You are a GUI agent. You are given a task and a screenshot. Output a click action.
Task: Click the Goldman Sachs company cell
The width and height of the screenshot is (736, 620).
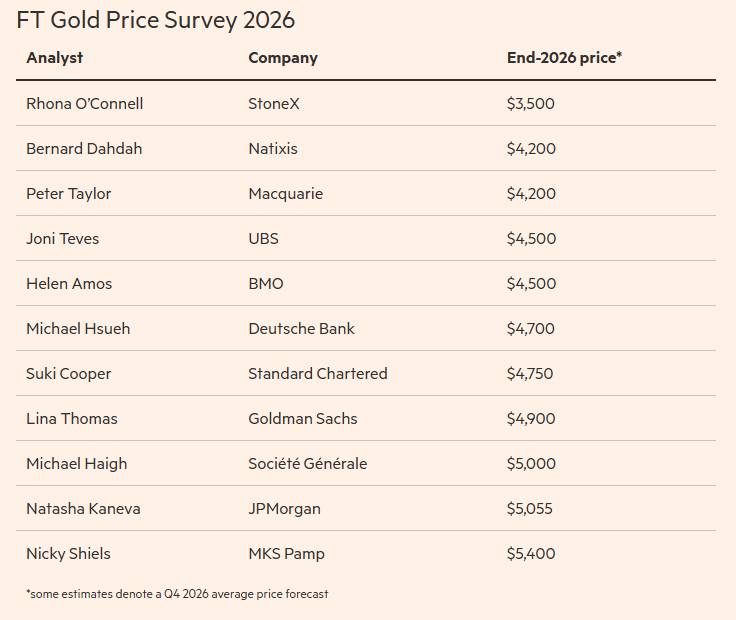(x=302, y=419)
